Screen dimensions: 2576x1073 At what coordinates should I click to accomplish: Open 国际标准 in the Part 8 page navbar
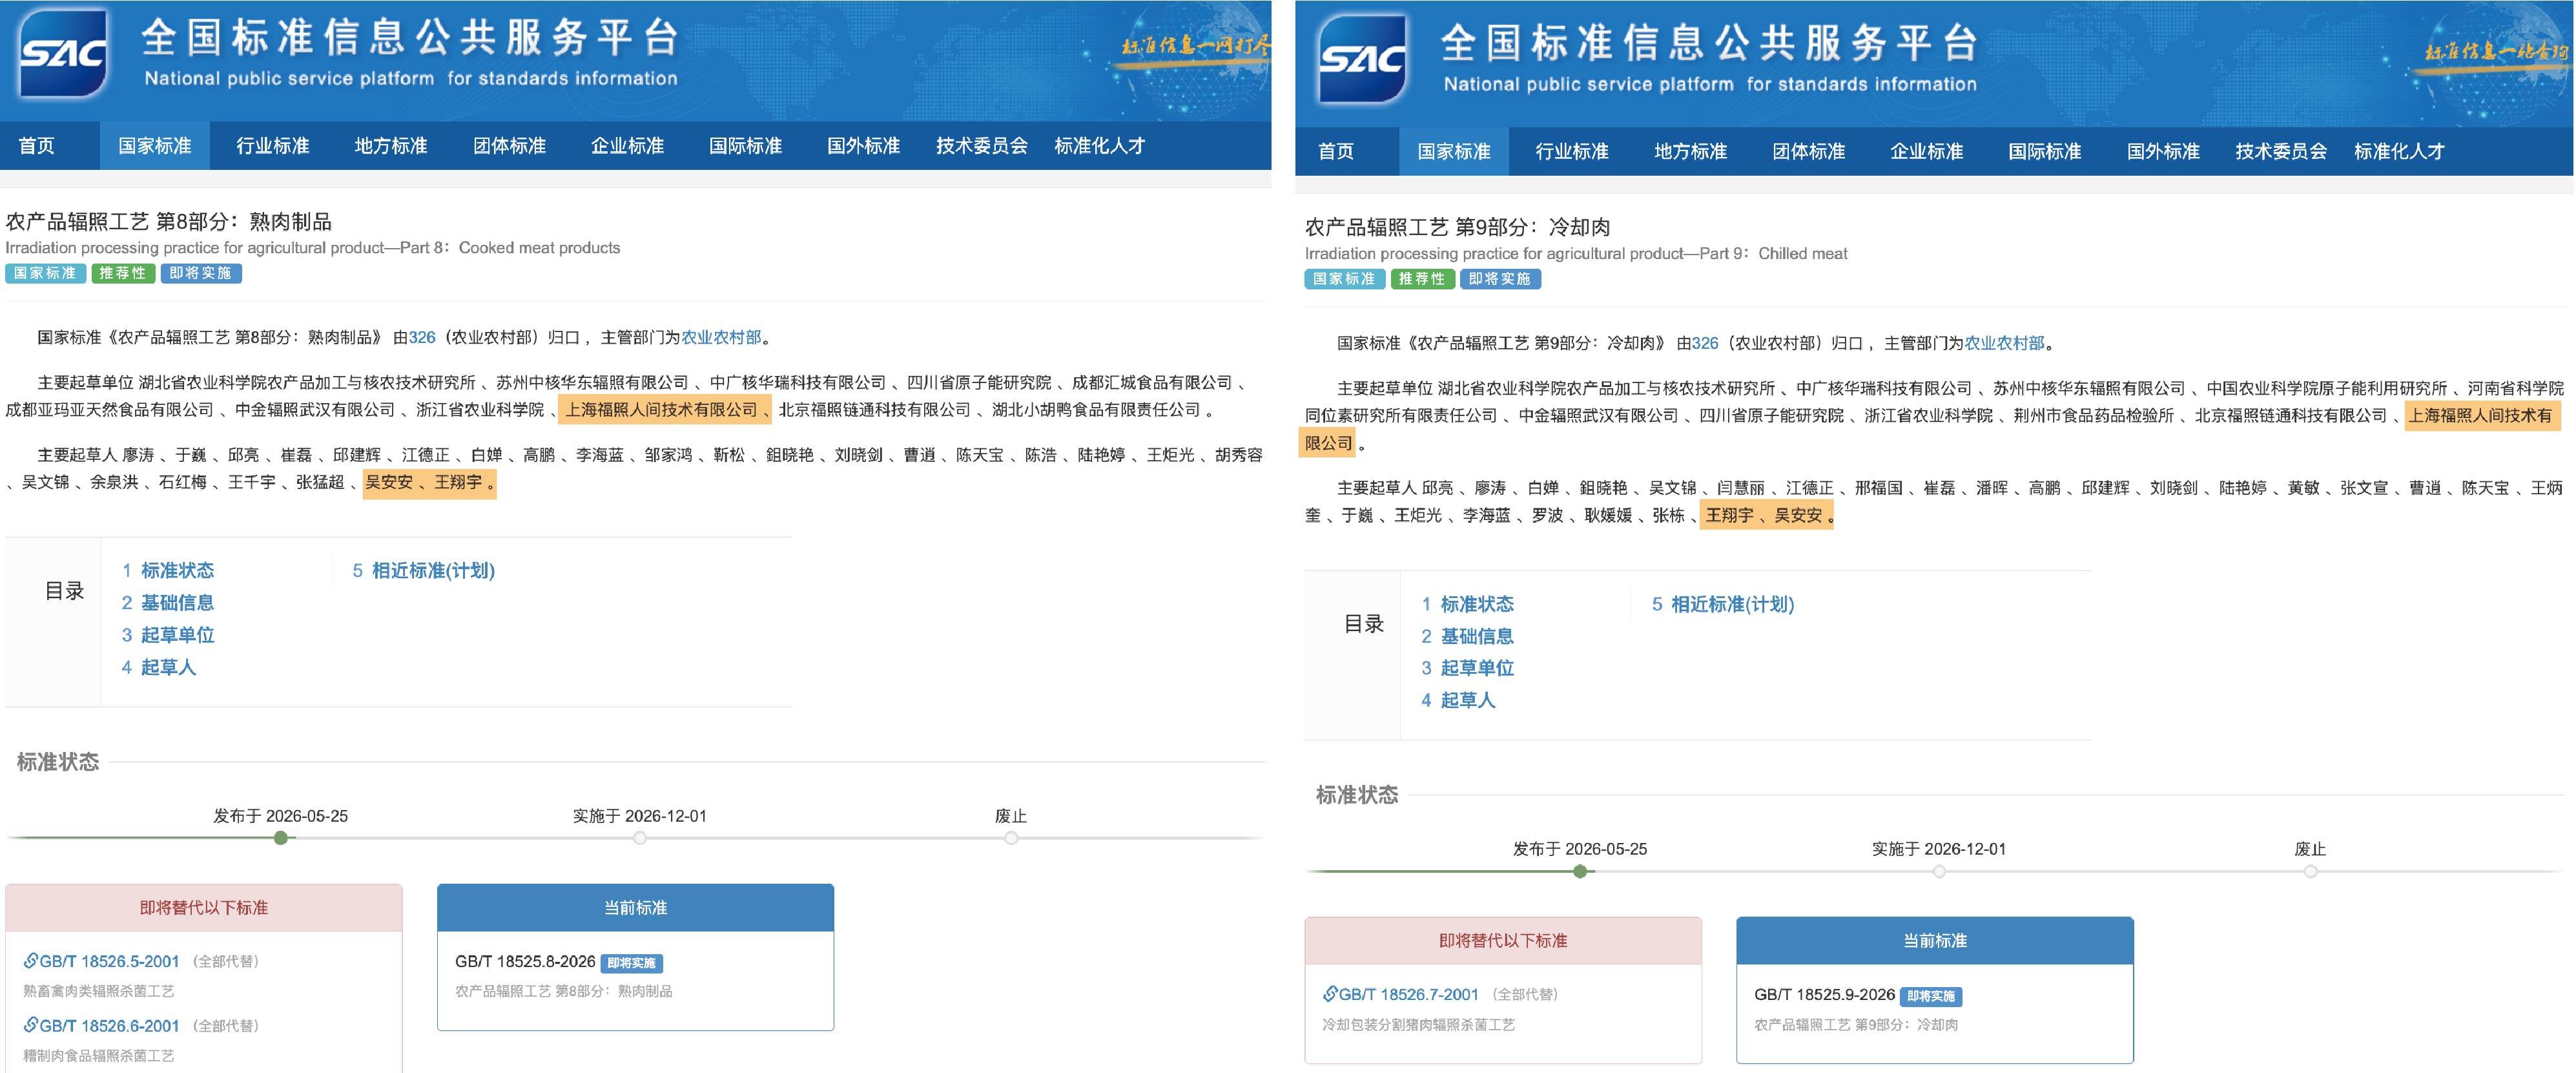click(x=745, y=146)
